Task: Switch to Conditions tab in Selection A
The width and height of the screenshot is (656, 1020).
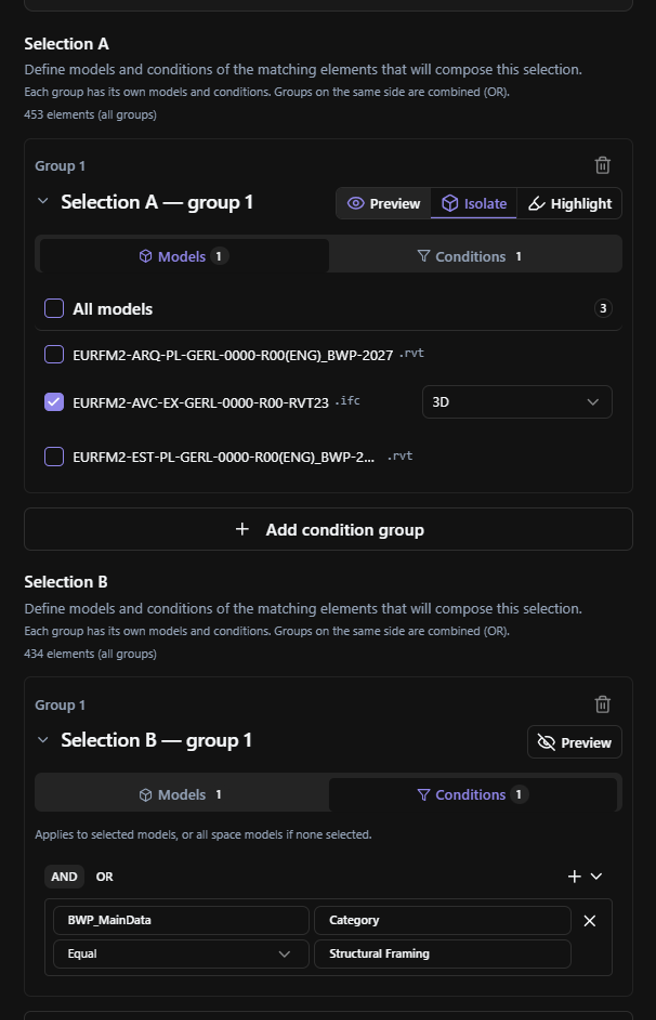Action: (x=473, y=256)
